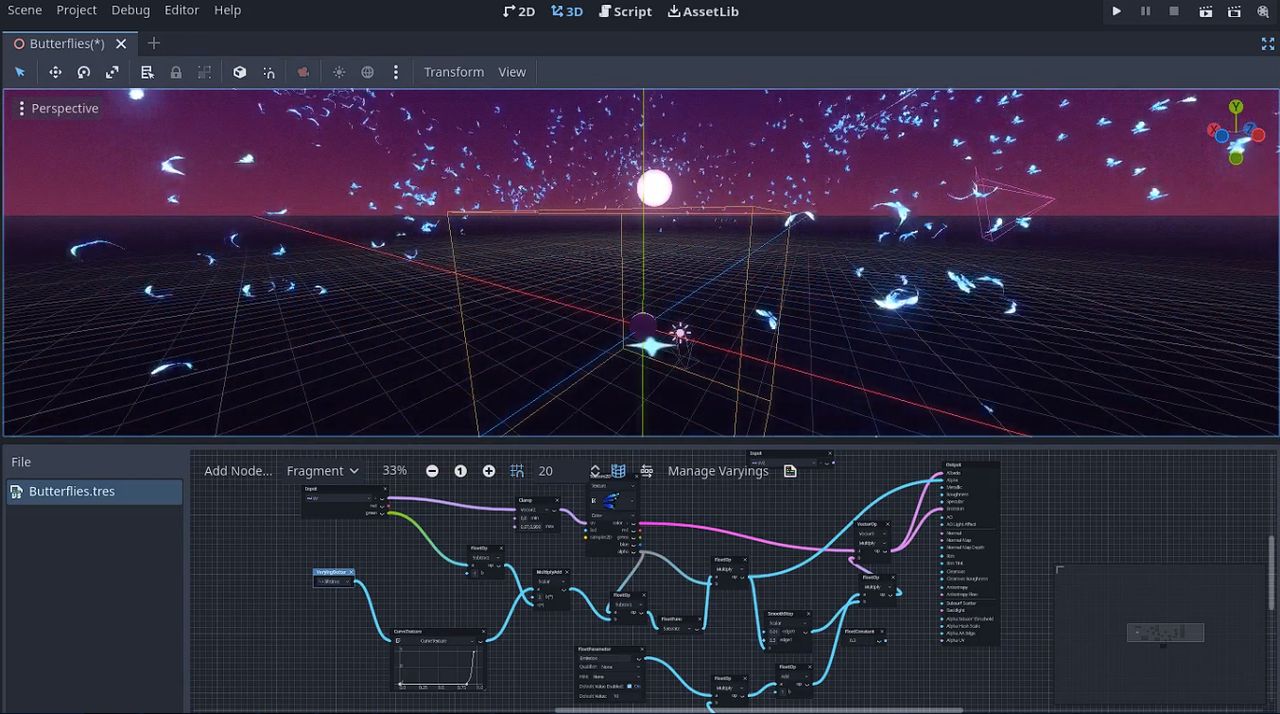Click the Manage Varyings button
The width and height of the screenshot is (1280, 714).
718,471
